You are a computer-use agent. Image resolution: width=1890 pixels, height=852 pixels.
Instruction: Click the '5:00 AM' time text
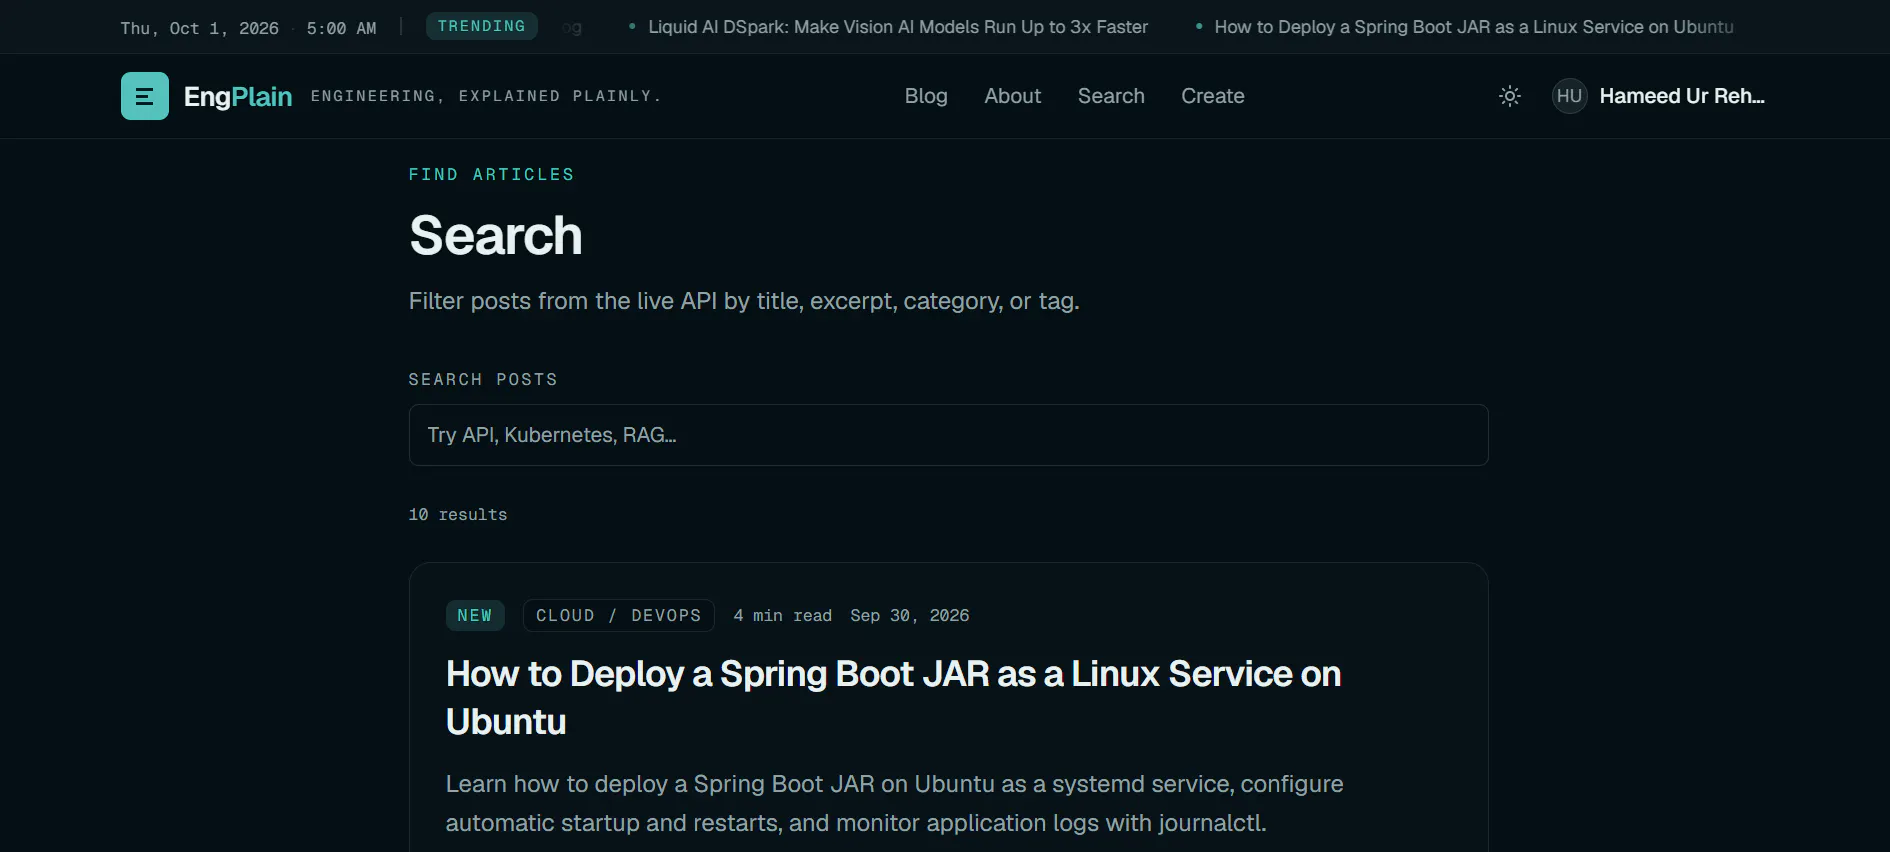coord(341,28)
